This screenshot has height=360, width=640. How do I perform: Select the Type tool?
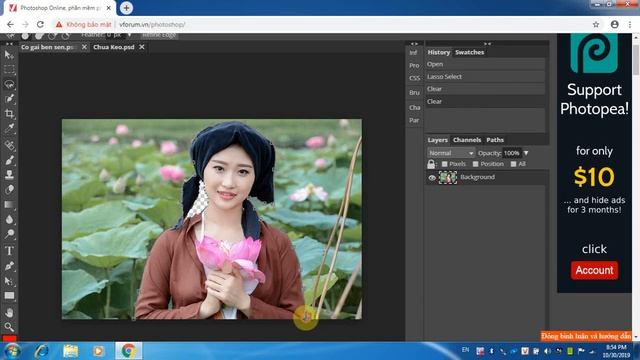pyautogui.click(x=9, y=251)
